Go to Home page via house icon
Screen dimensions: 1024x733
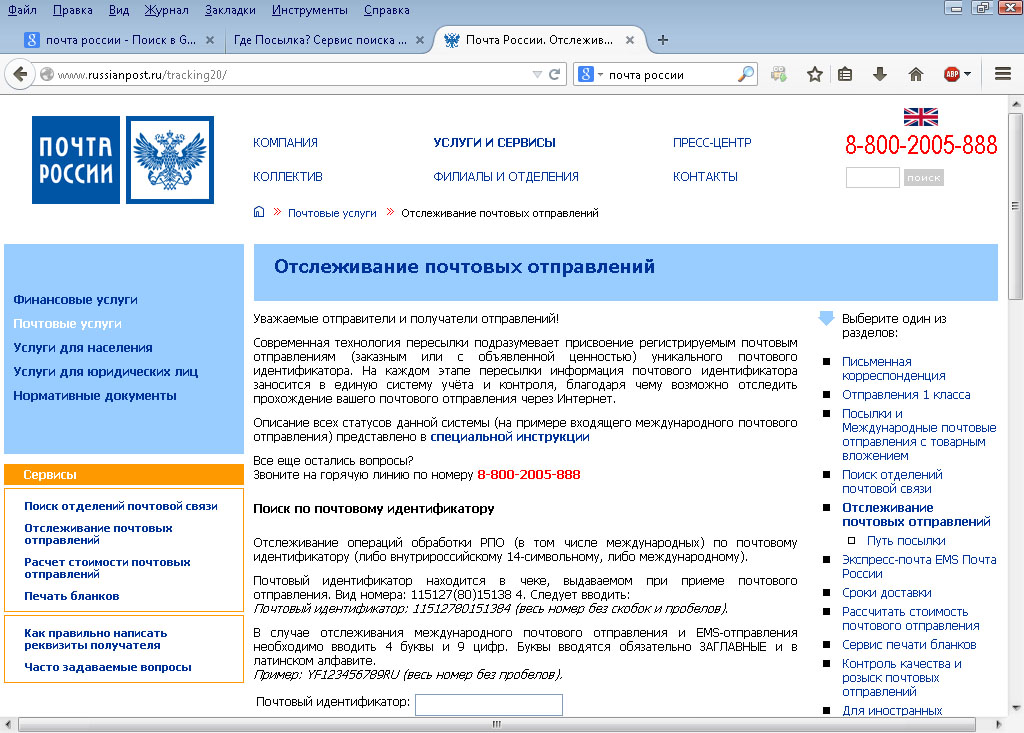click(916, 74)
